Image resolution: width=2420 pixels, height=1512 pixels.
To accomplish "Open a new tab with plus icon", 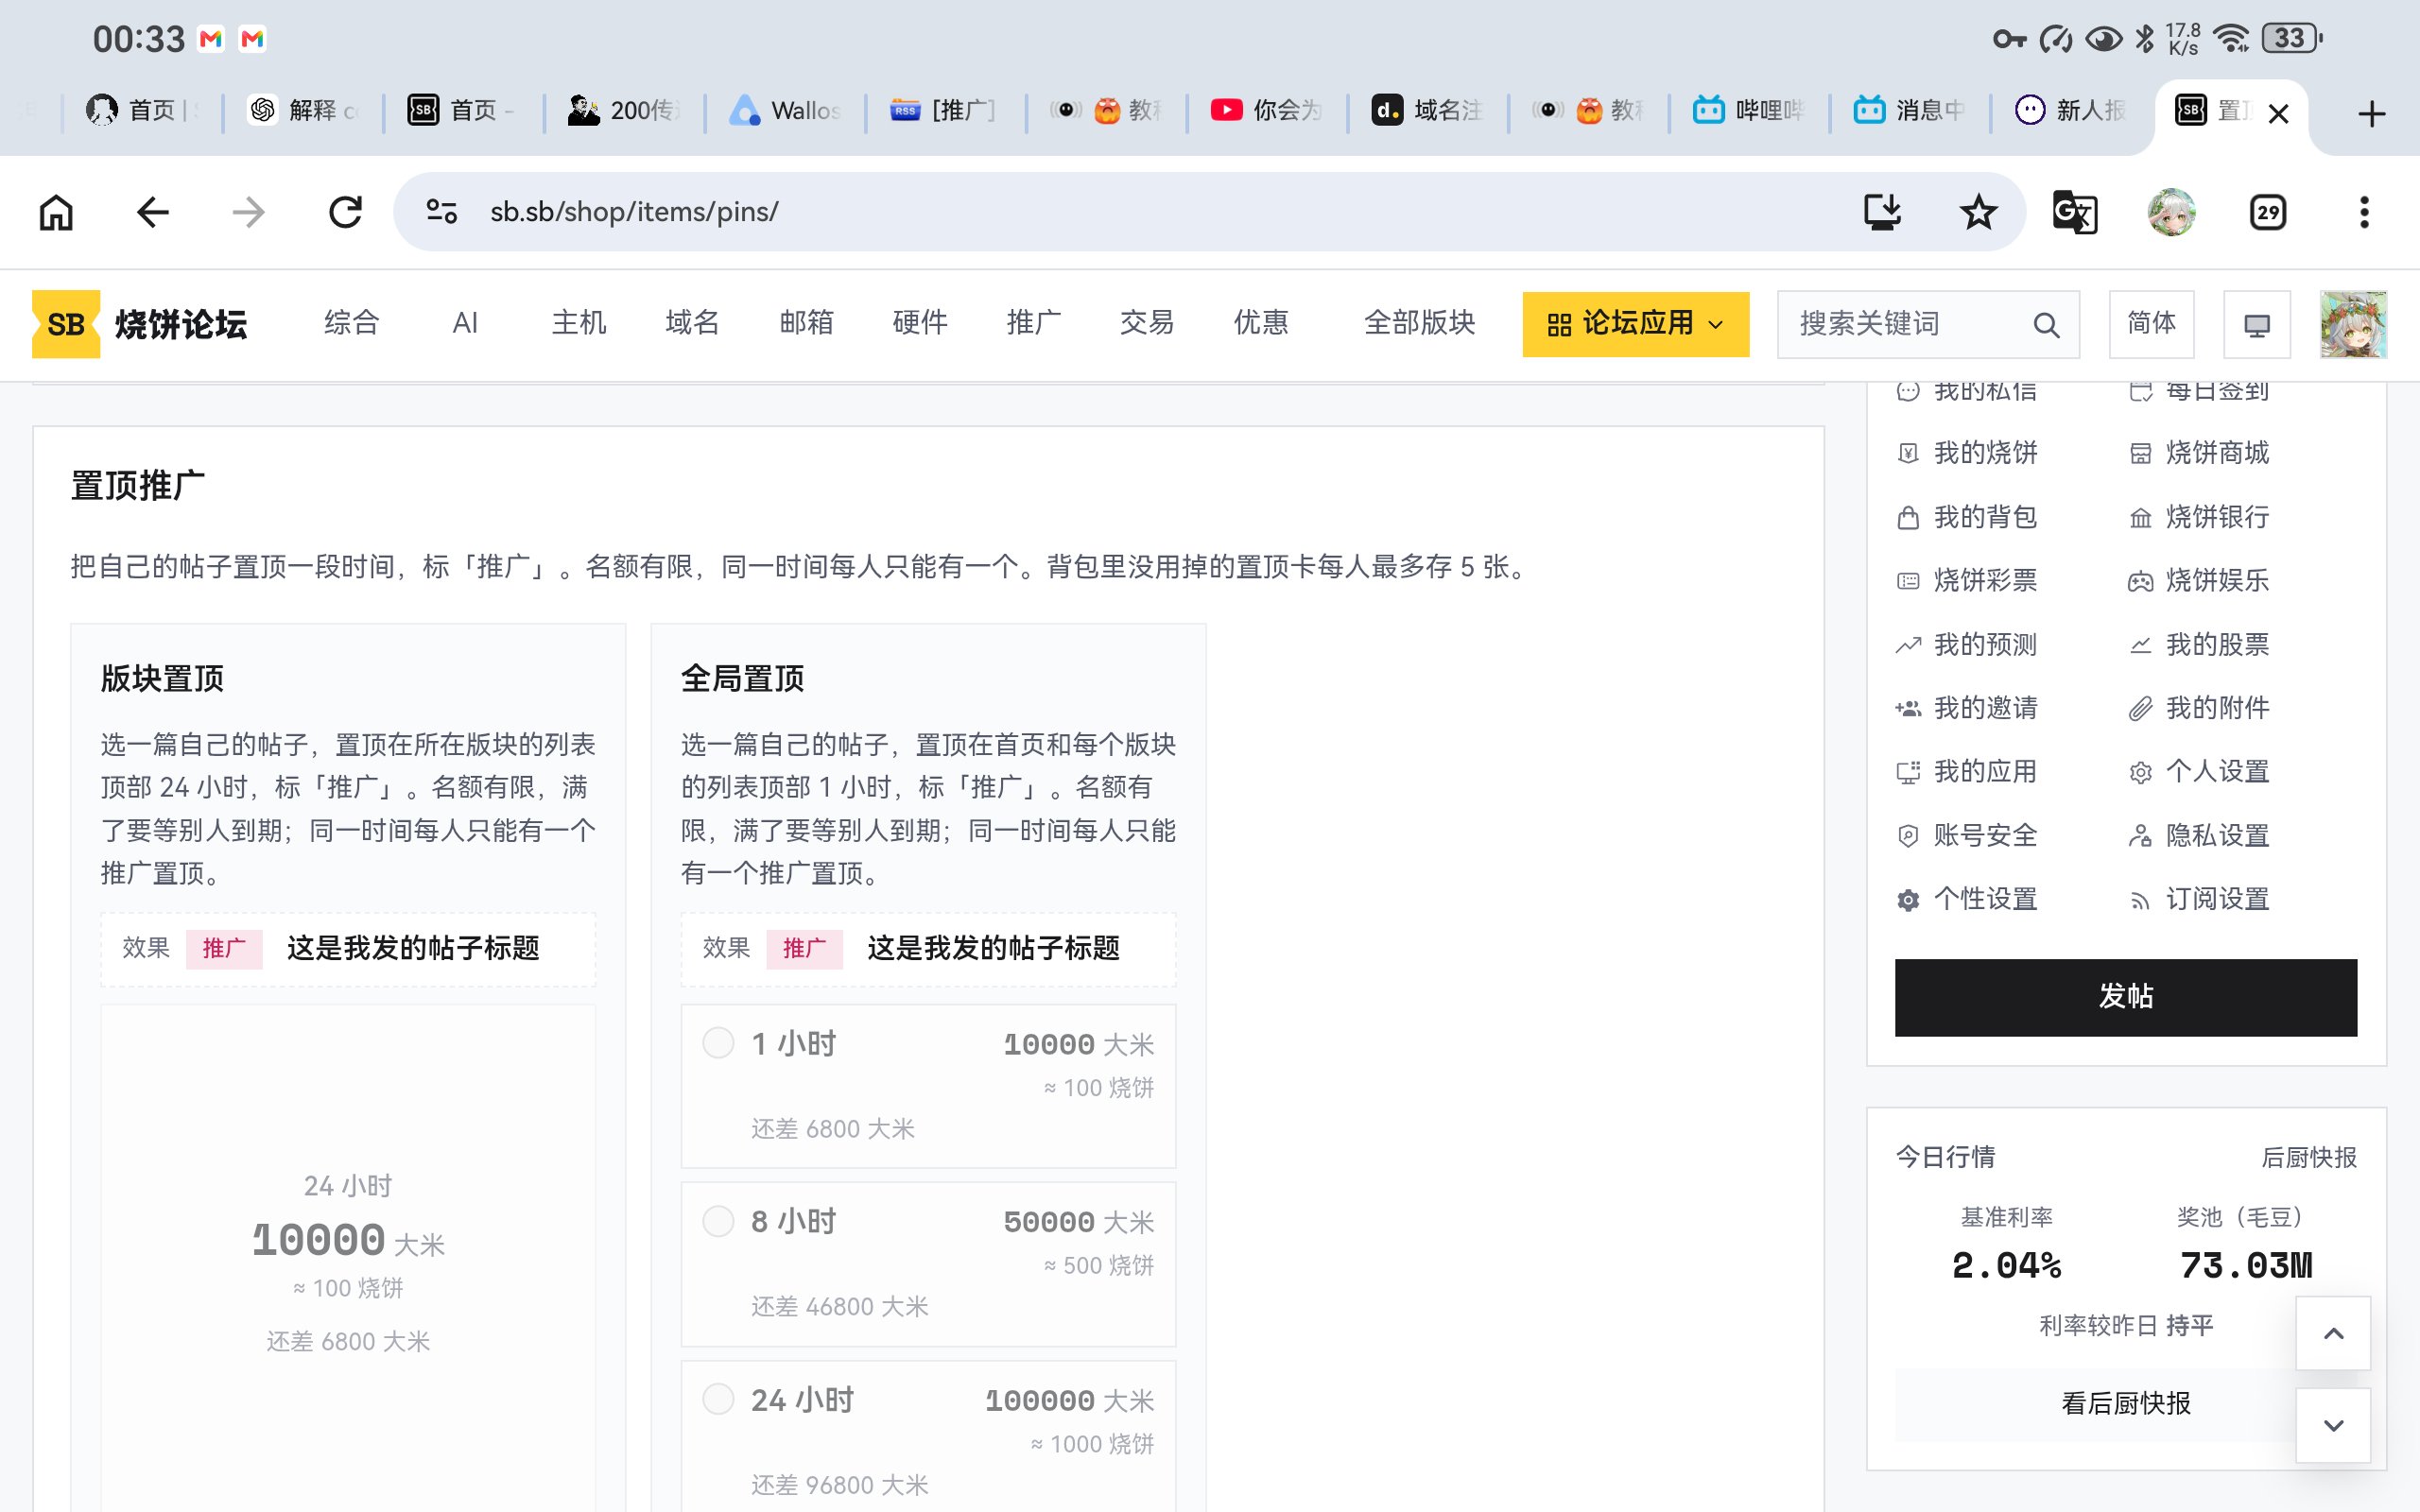I will [2371, 113].
